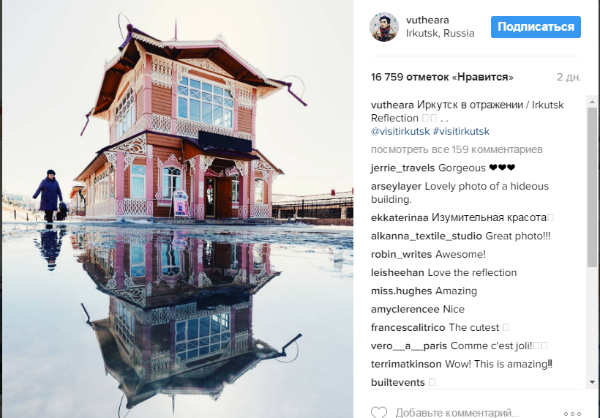This screenshot has height=418, width=600.
Task: Open the 2 дн. post timestamp
Action: pyautogui.click(x=569, y=77)
